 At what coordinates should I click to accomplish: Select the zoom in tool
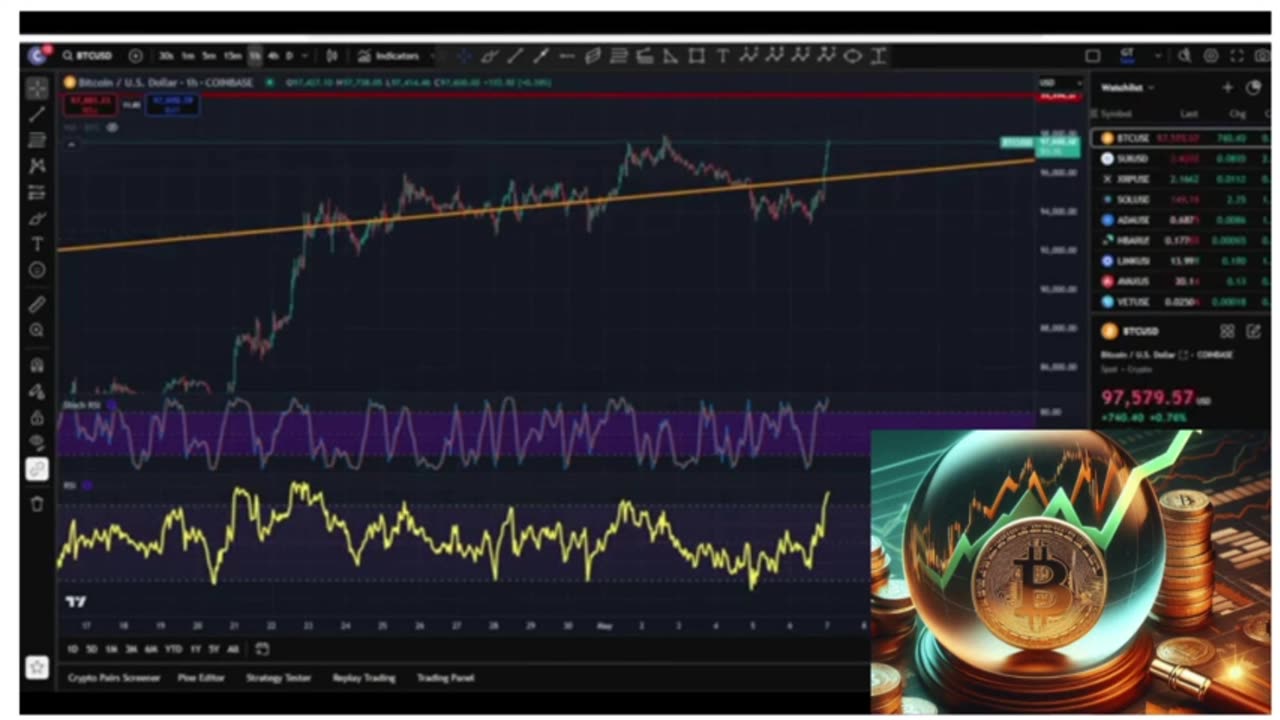click(x=37, y=330)
